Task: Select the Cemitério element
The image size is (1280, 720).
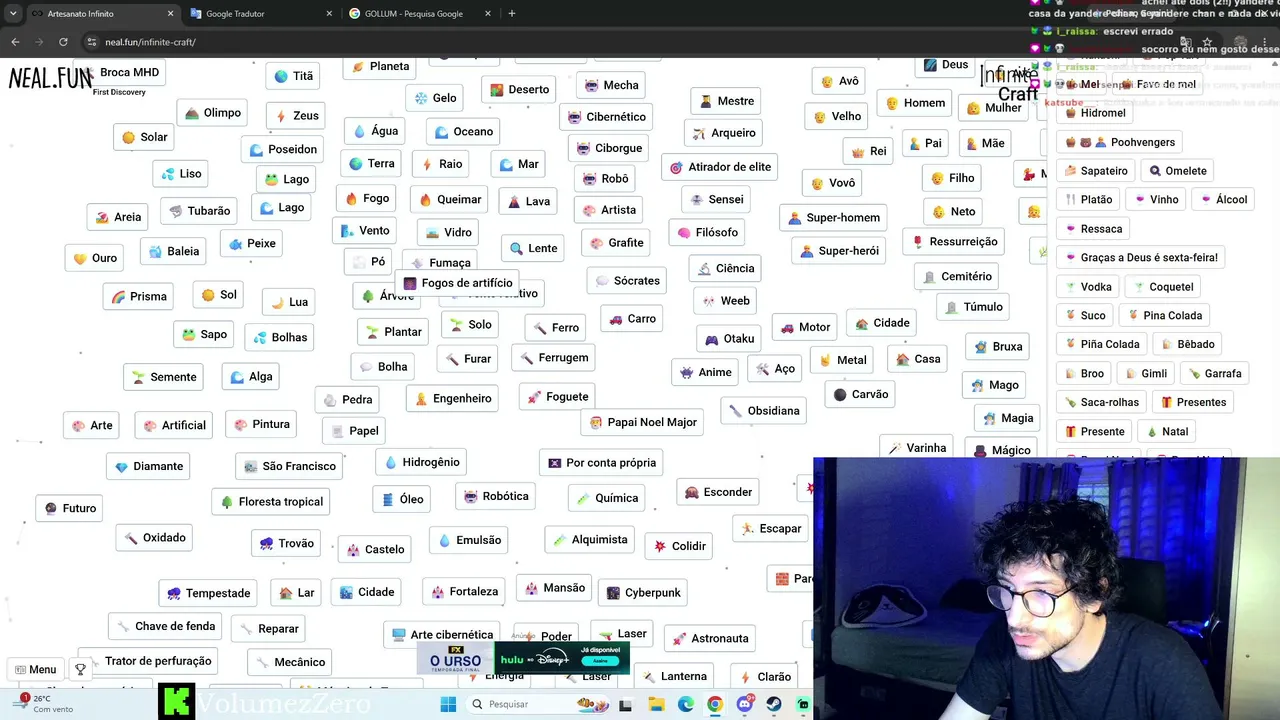Action: (x=956, y=276)
